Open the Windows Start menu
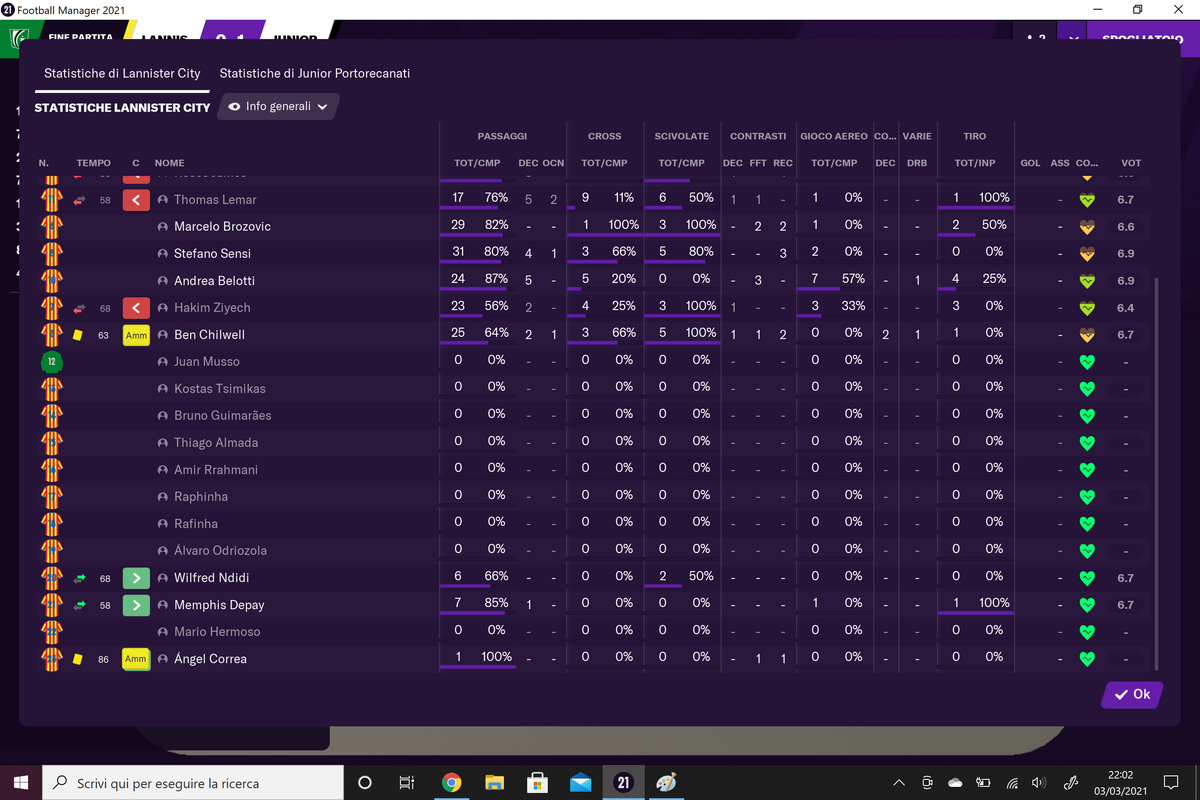Viewport: 1200px width, 800px height. click(22, 782)
